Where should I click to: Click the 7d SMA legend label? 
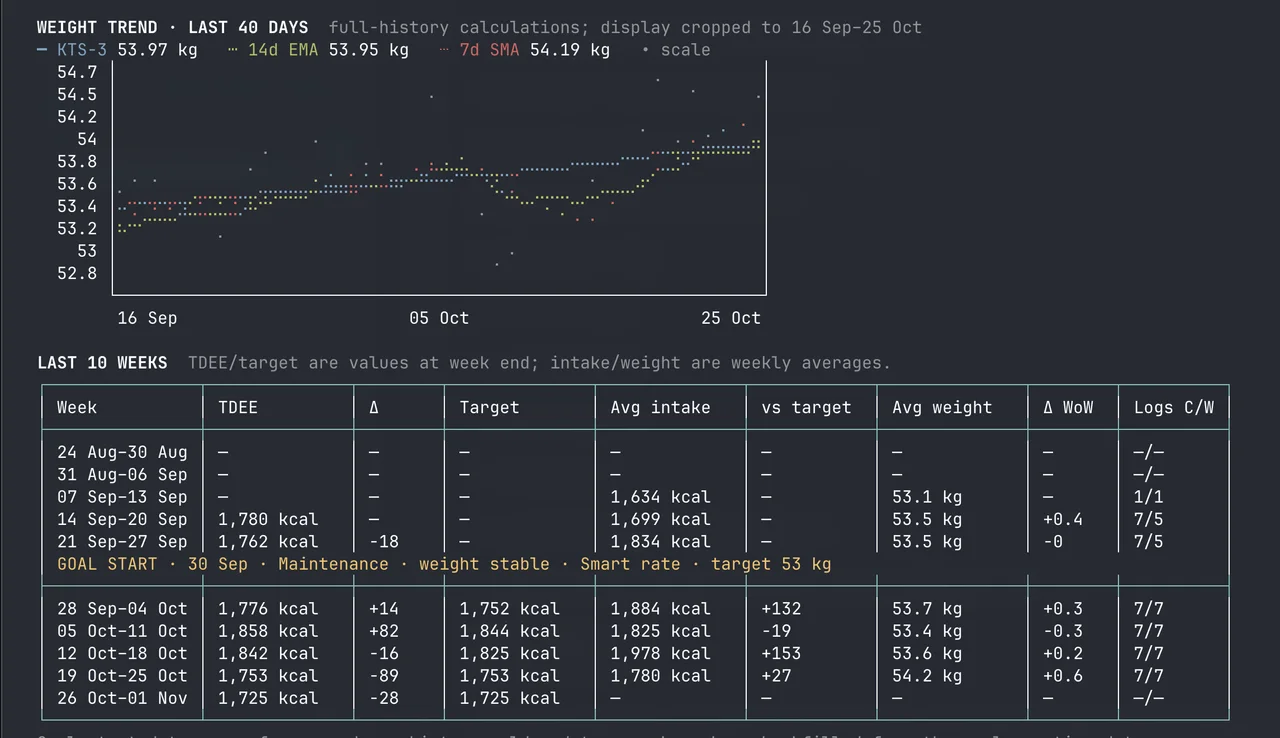(489, 49)
